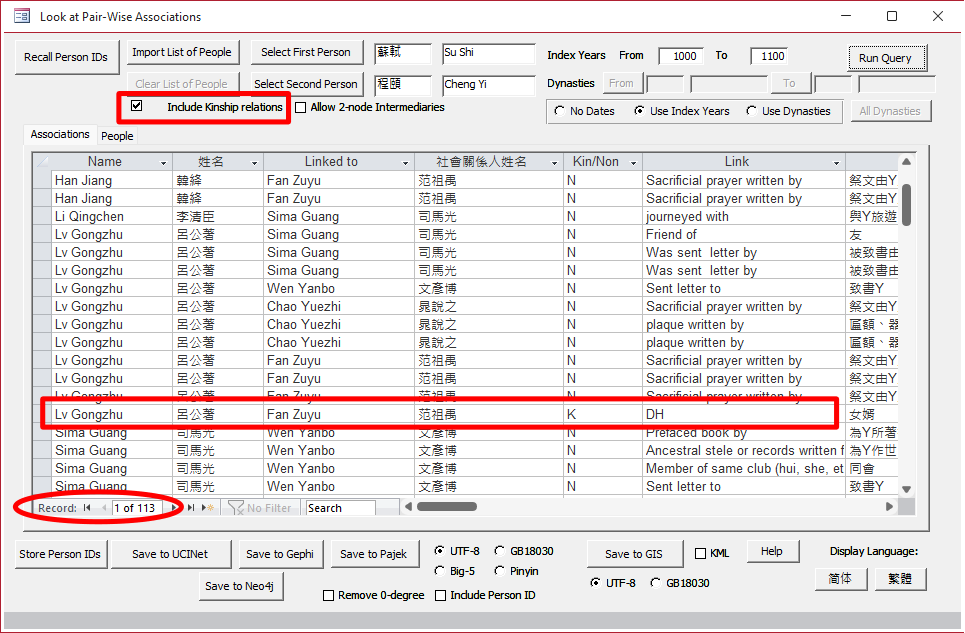Open Name column filter dropdown

point(164,162)
